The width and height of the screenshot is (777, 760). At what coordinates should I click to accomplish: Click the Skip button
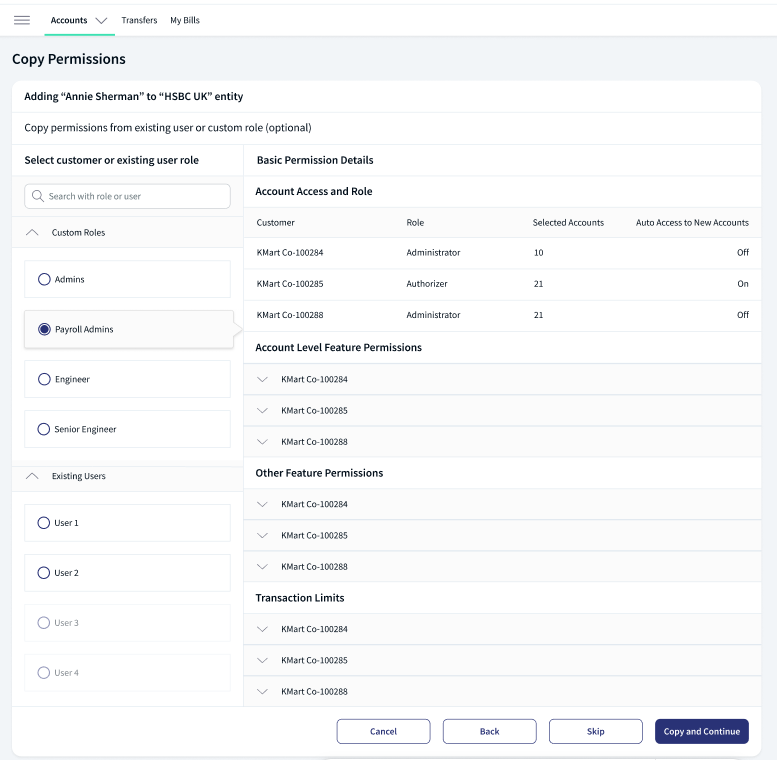point(596,731)
